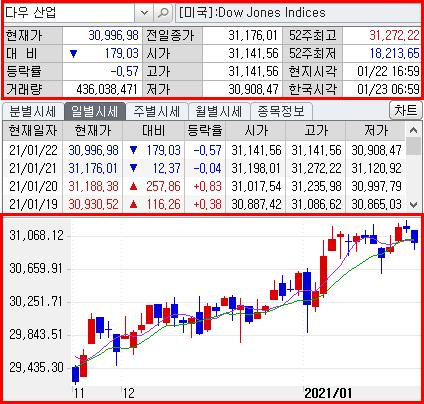Click the [미국]:Dow Jones Indices label field
Screen dimensions: 424x404
[298, 13]
